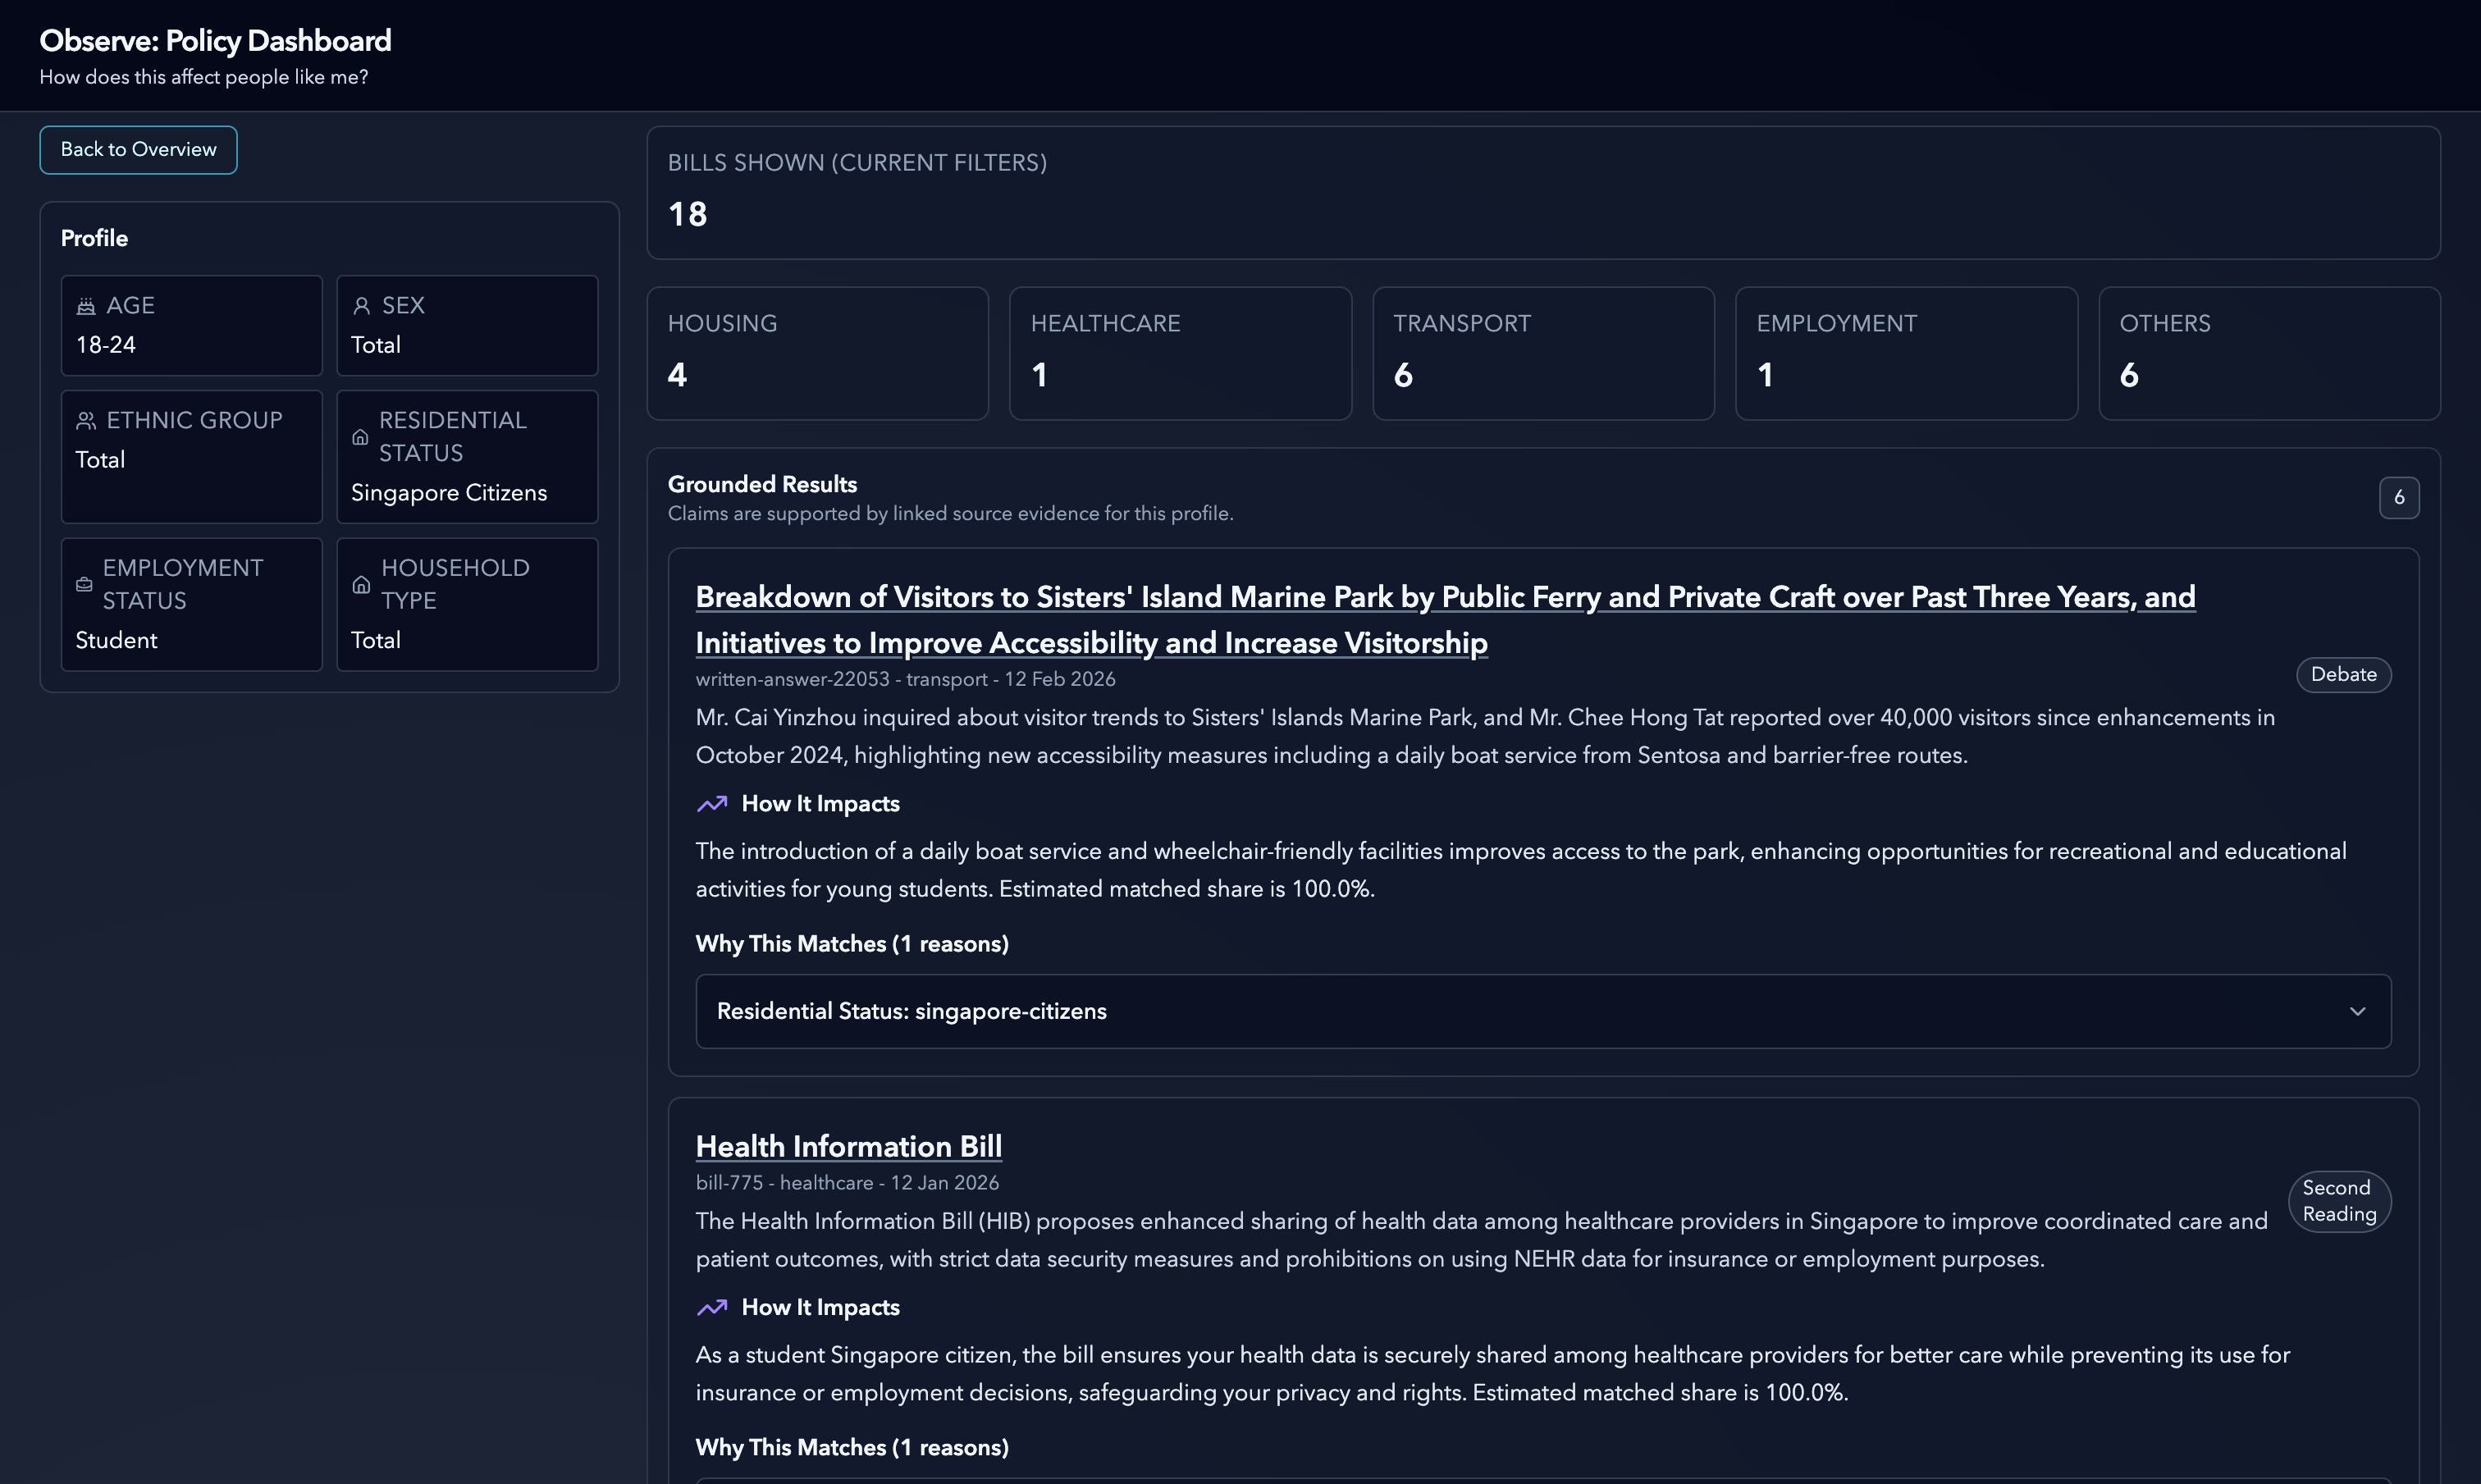The width and height of the screenshot is (2481, 1484).
Task: Select the Transport category card
Action: point(1542,353)
